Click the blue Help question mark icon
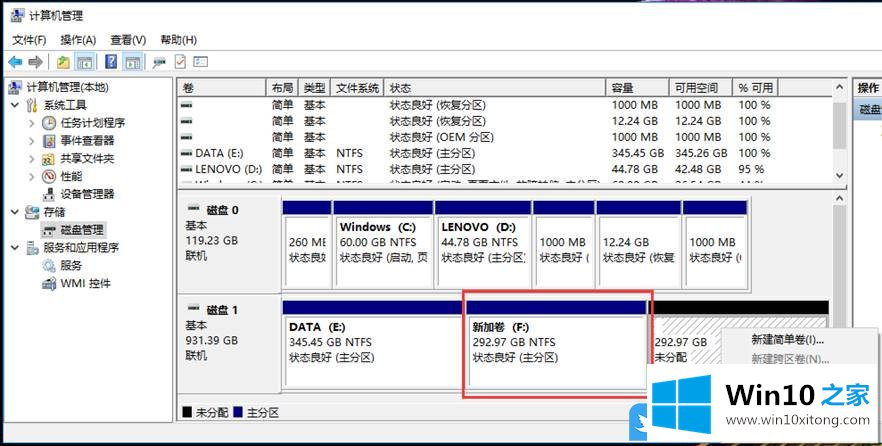Viewport: 882px width, 446px height. pos(111,62)
